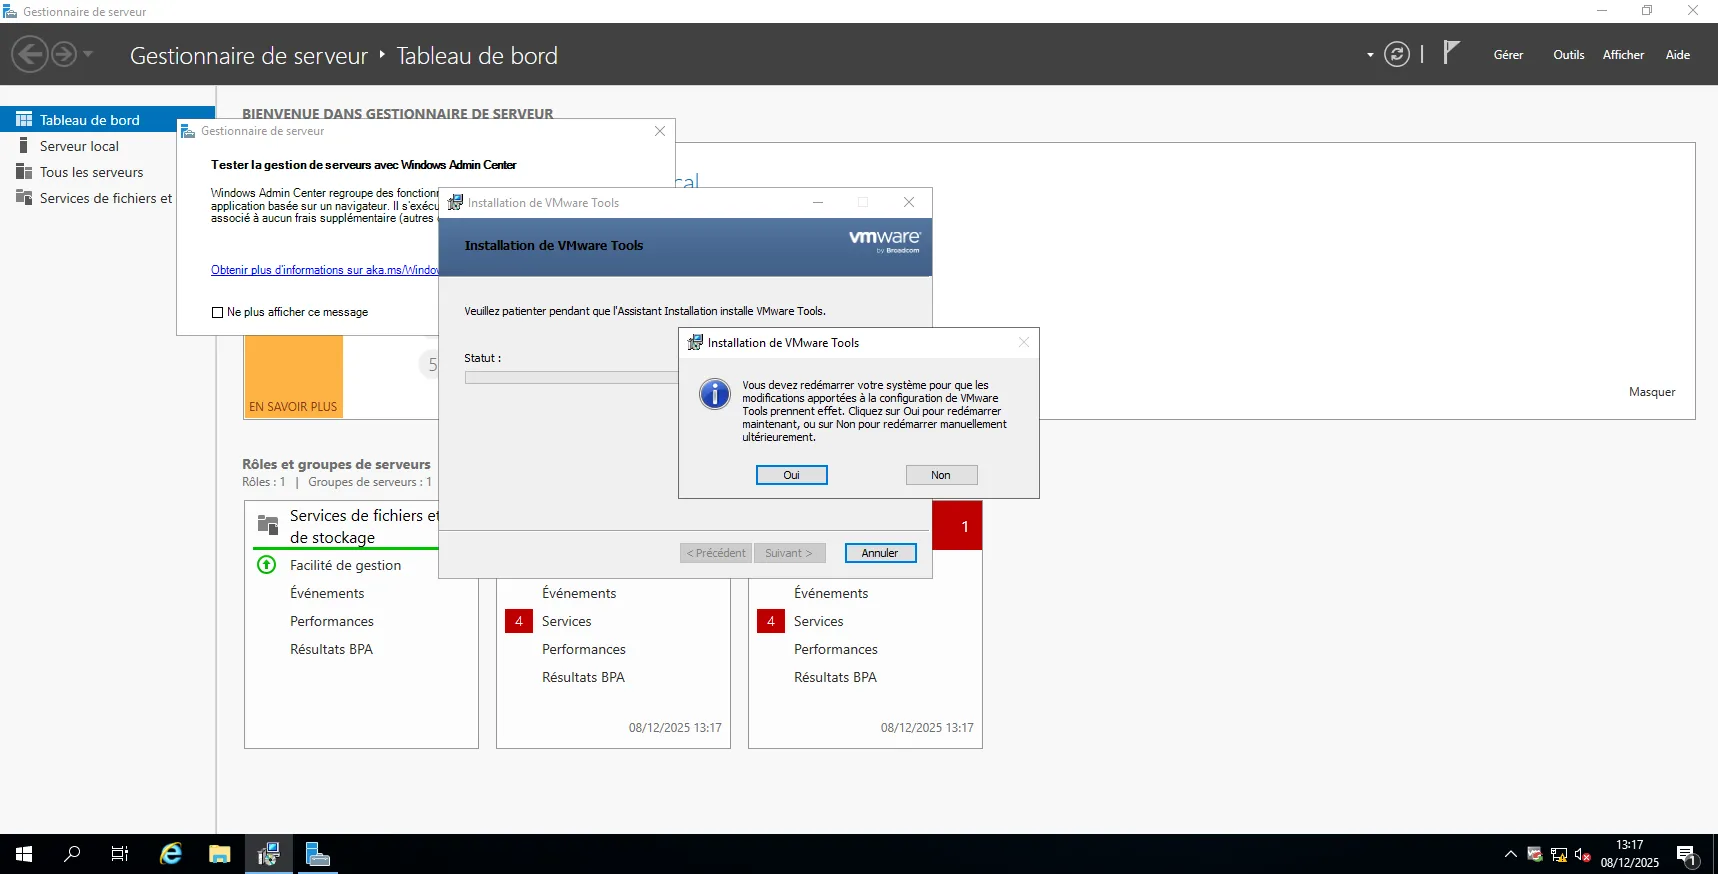Click the Tableau de bord sidebar icon
The width and height of the screenshot is (1718, 874).
pos(24,119)
